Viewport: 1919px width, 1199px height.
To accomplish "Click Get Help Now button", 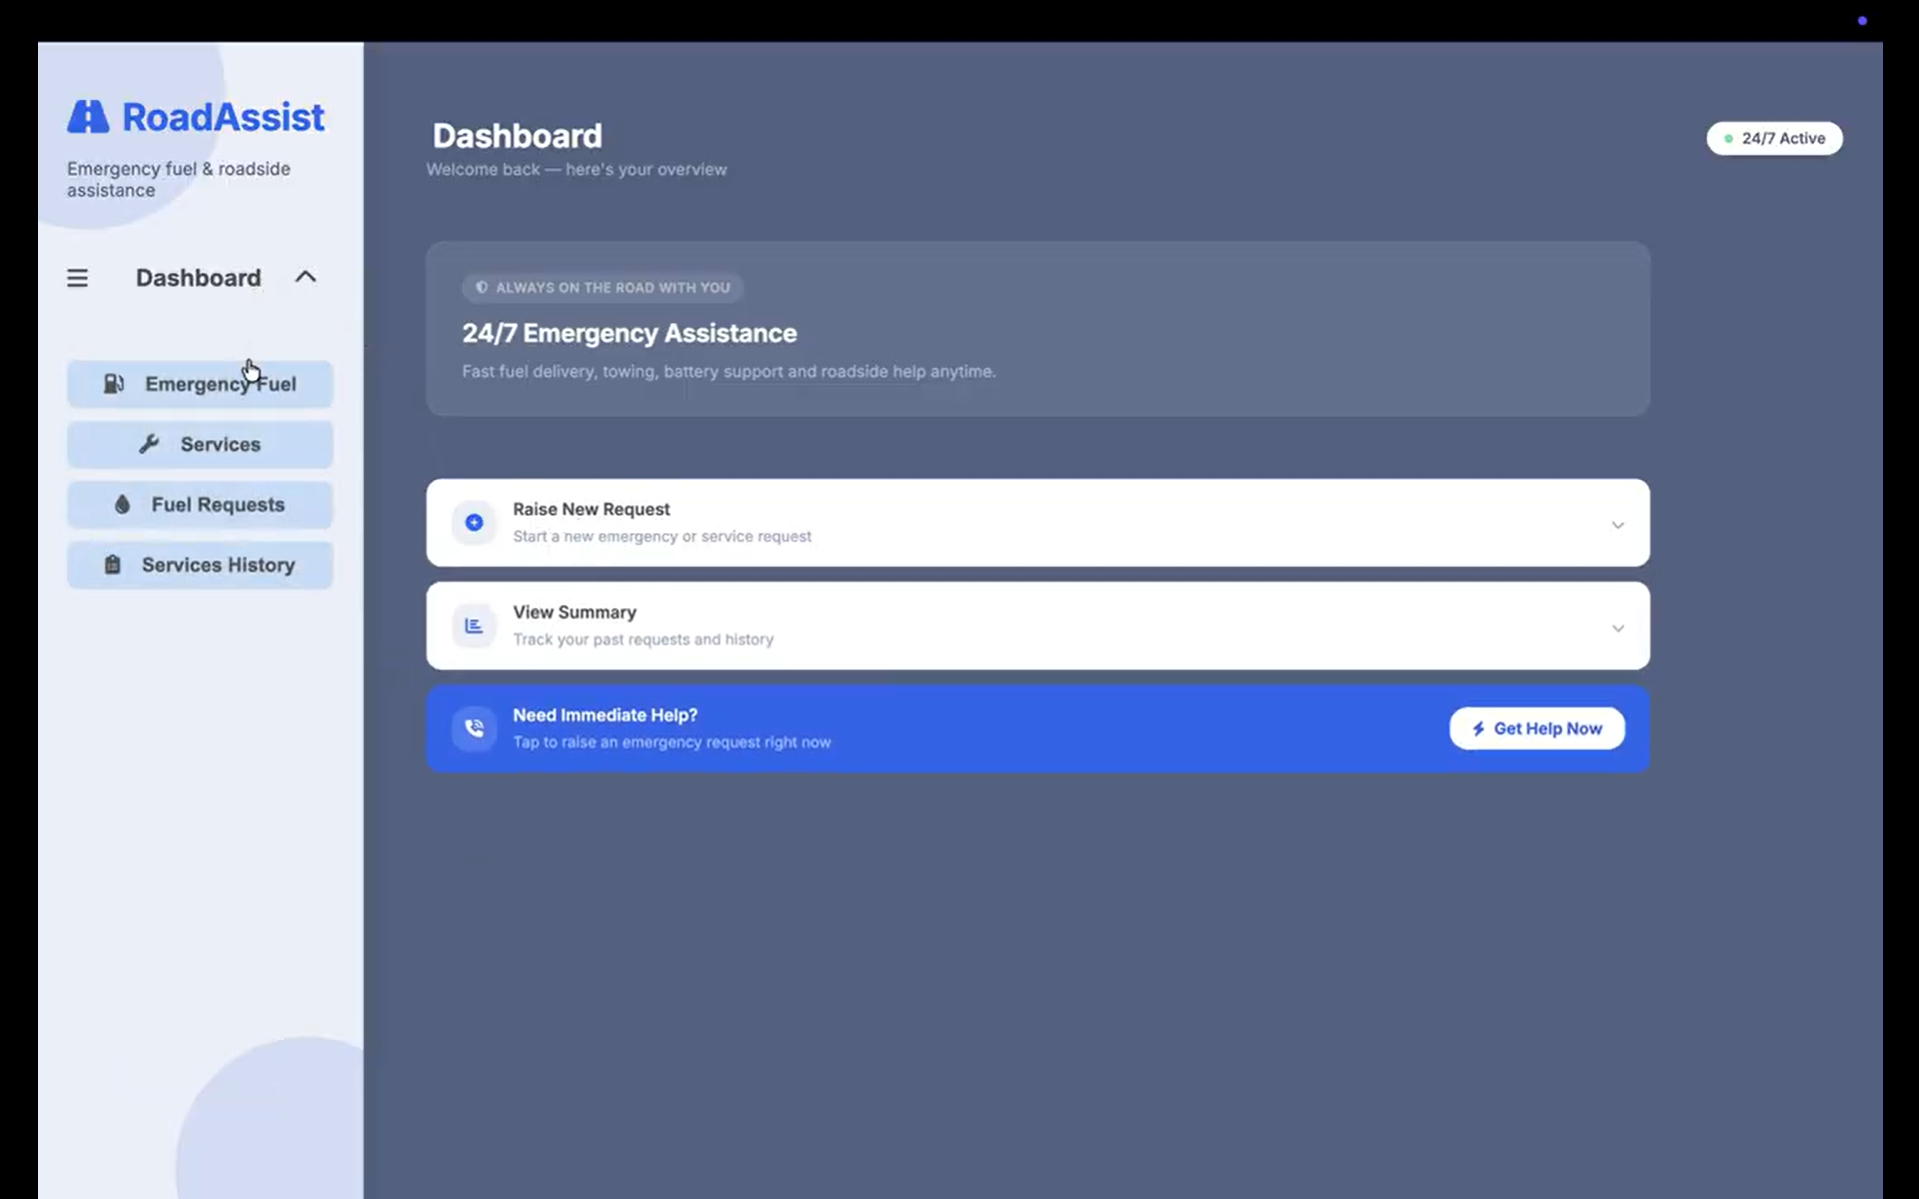I will tap(1537, 729).
